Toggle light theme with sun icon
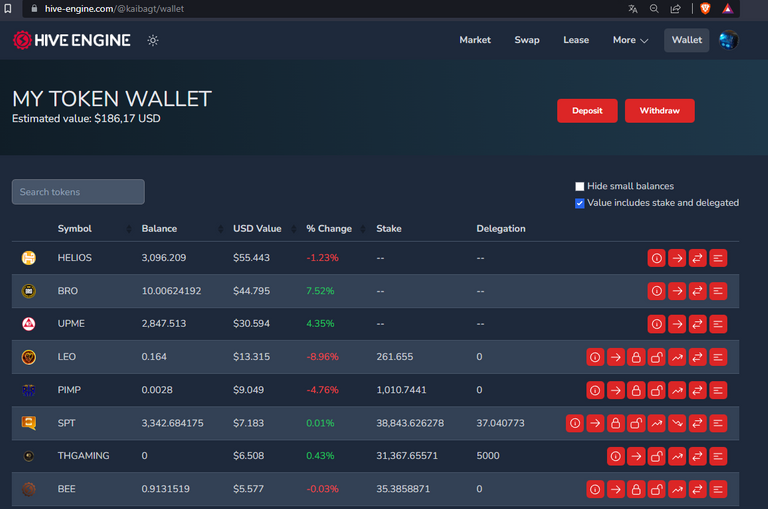Screen dimensions: 768x509 click(153, 40)
